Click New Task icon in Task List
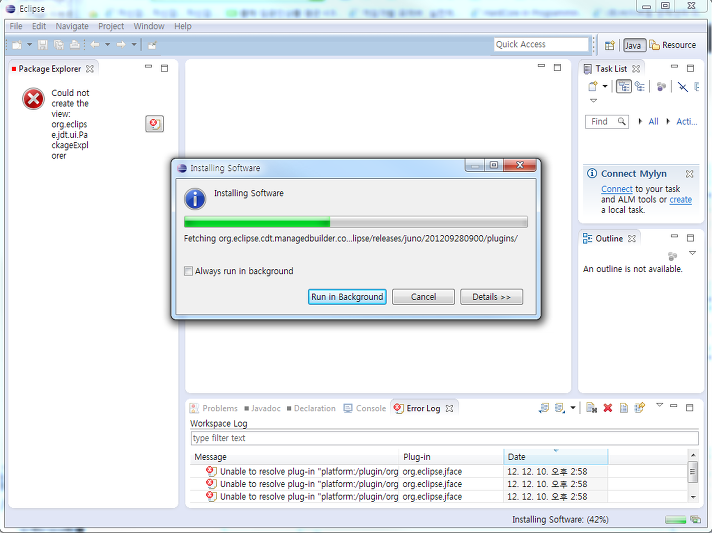 [x=593, y=86]
